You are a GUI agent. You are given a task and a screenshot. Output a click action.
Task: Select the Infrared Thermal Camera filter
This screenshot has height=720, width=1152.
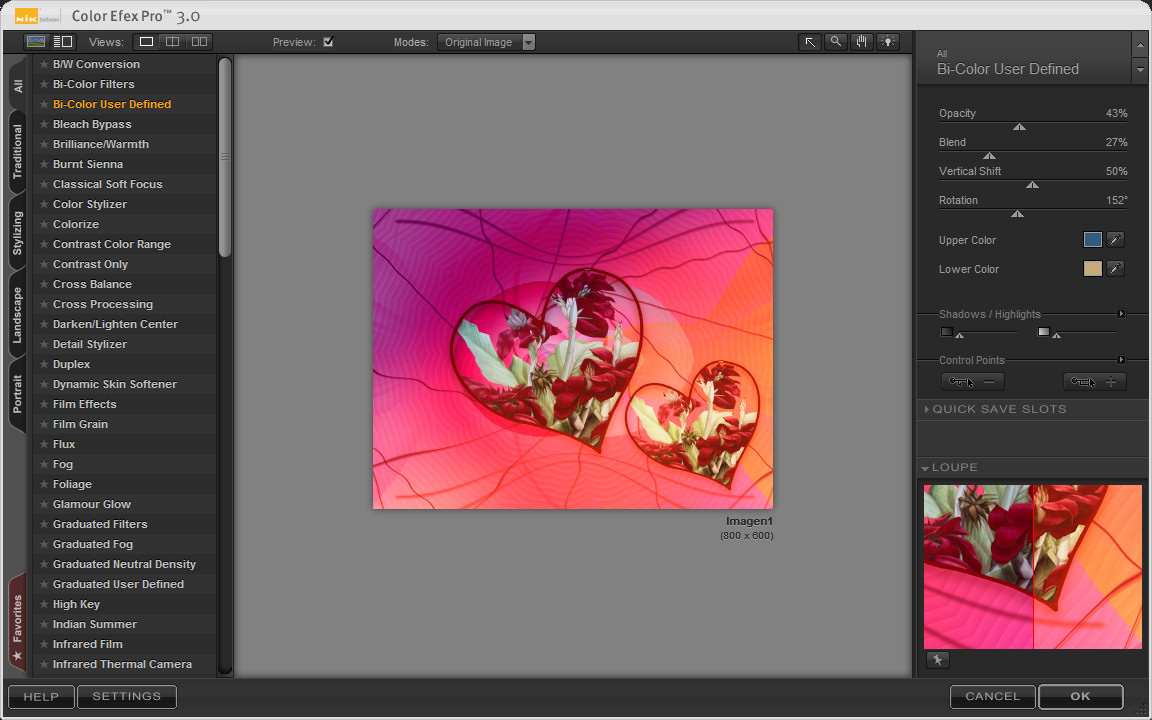122,664
